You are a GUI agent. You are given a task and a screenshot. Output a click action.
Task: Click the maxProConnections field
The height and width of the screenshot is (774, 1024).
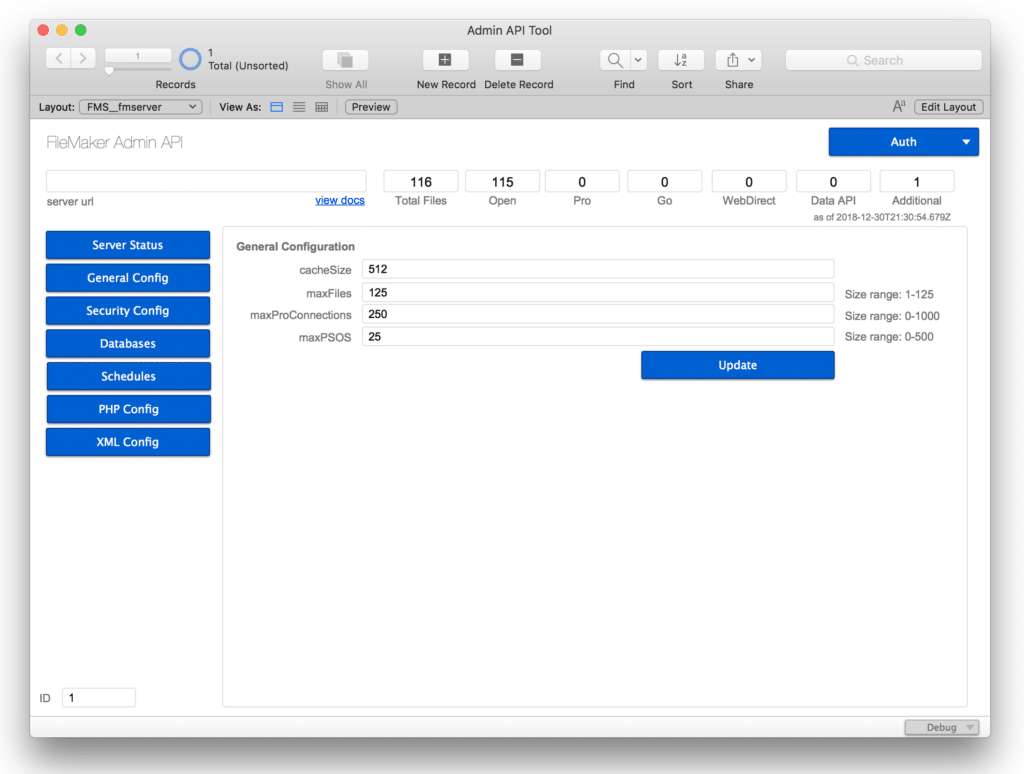tap(598, 314)
